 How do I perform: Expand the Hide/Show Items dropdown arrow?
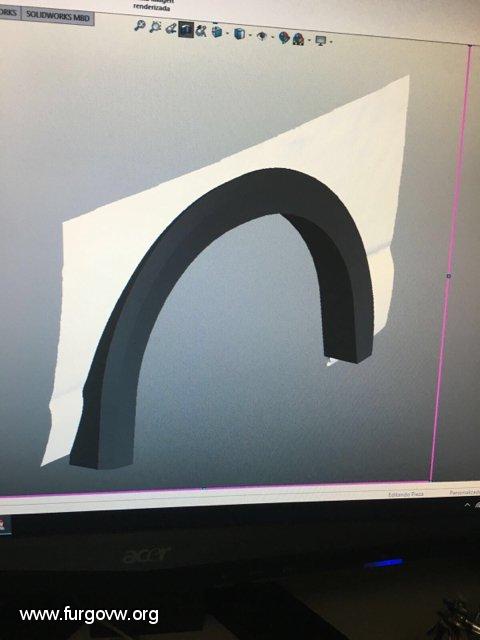(x=272, y=37)
